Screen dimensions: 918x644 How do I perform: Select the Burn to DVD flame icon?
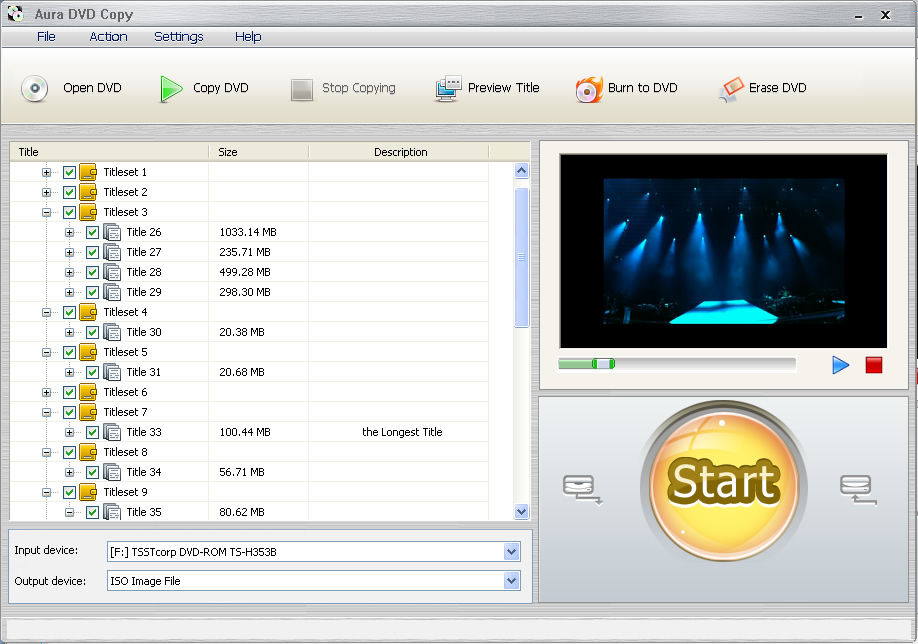(589, 89)
